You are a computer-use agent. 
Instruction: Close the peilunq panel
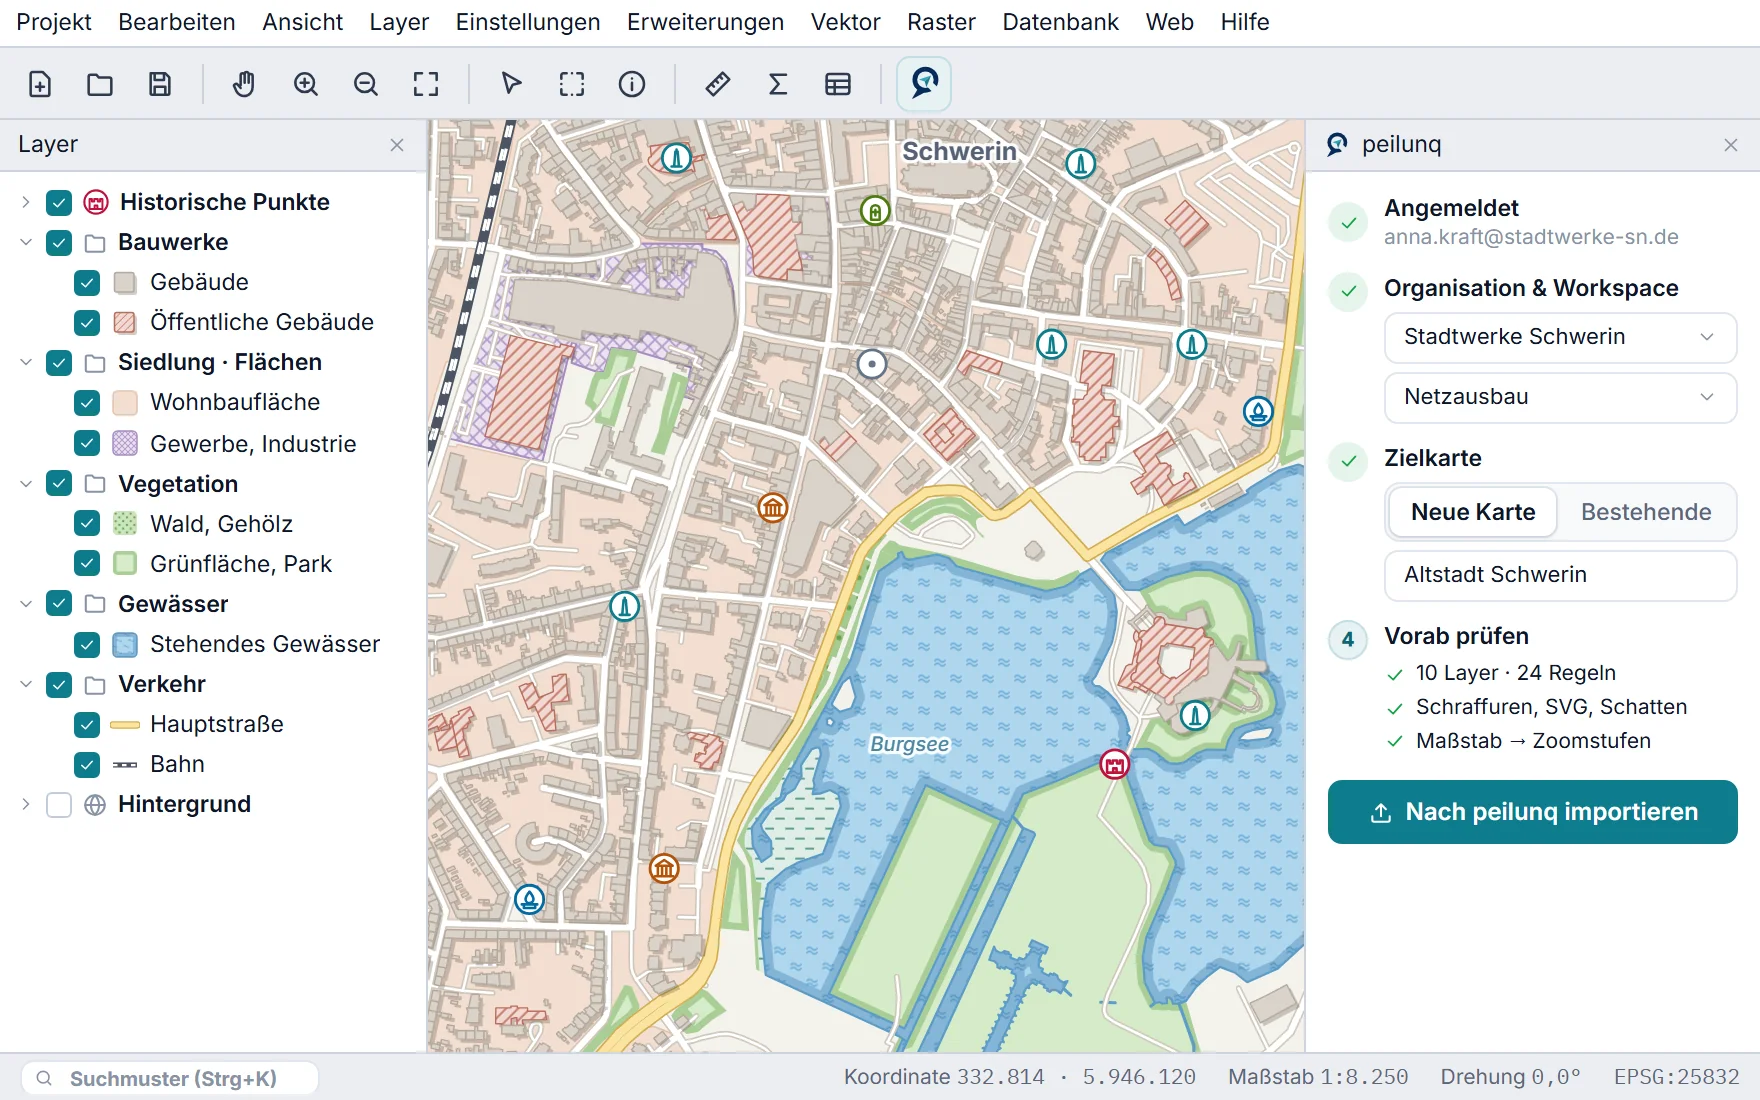pyautogui.click(x=1731, y=145)
